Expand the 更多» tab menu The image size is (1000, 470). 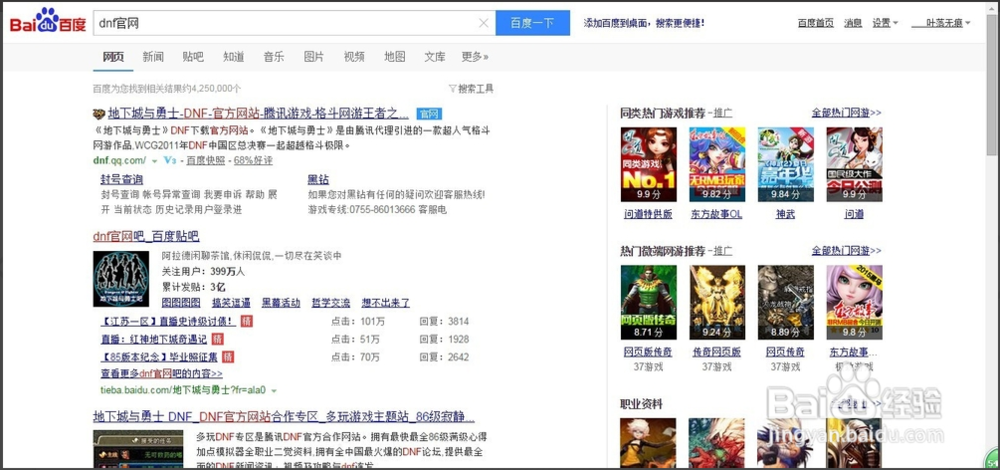pyautogui.click(x=475, y=57)
